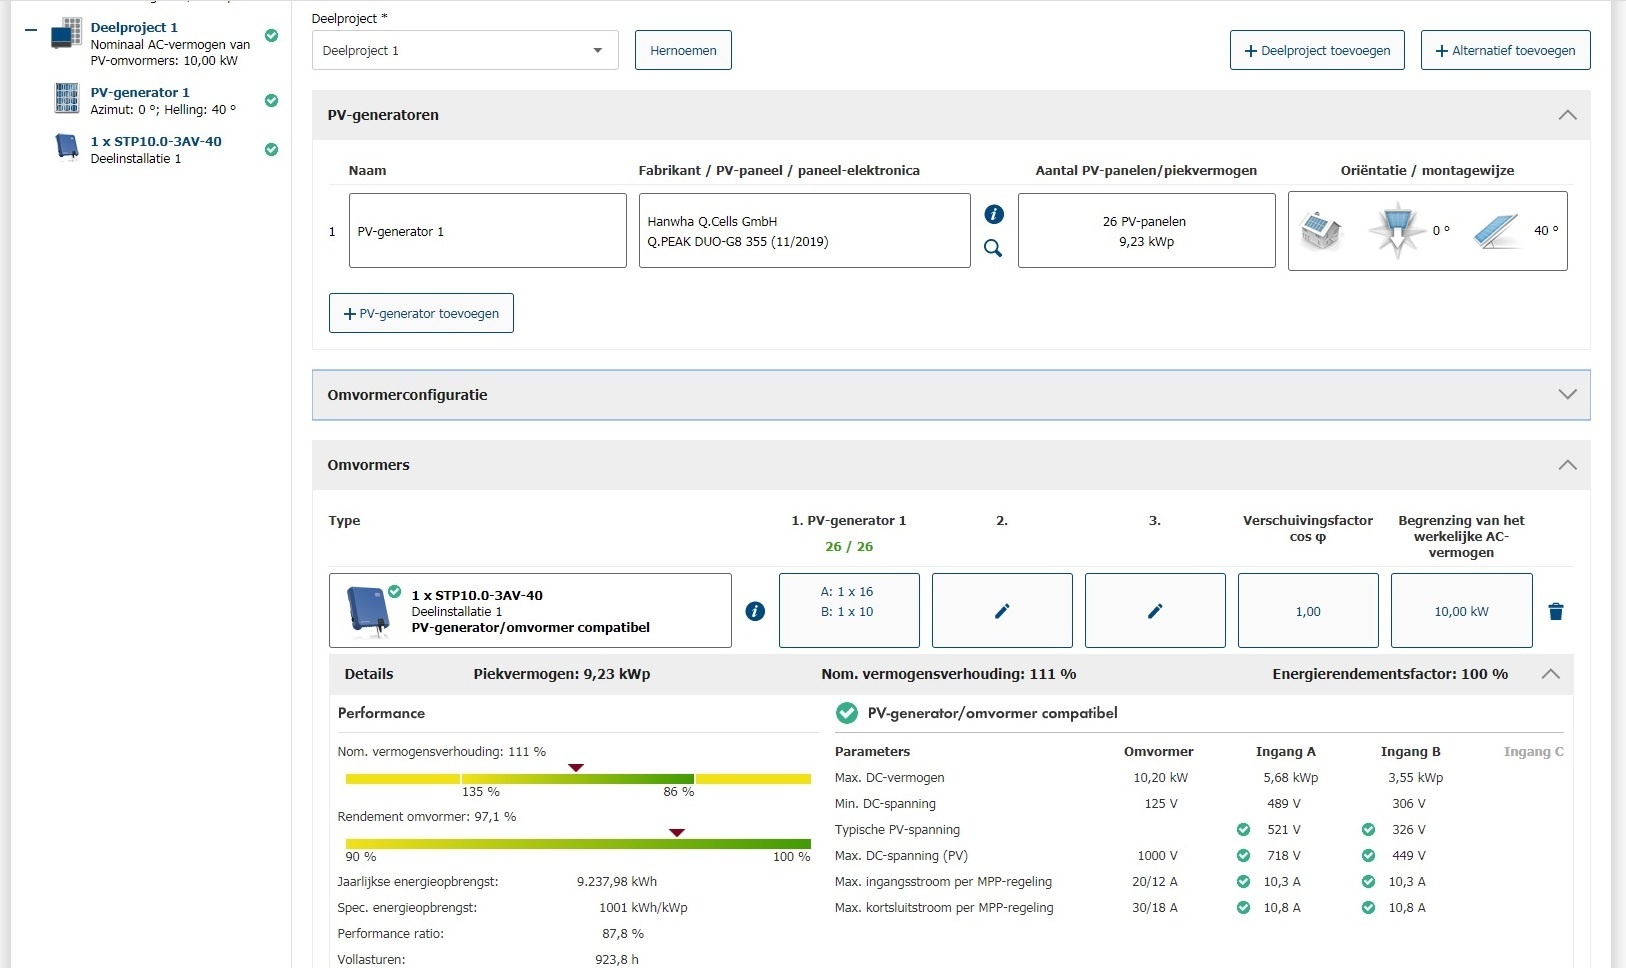
Task: Click green status check next to Deelproject 1
Action: click(271, 36)
